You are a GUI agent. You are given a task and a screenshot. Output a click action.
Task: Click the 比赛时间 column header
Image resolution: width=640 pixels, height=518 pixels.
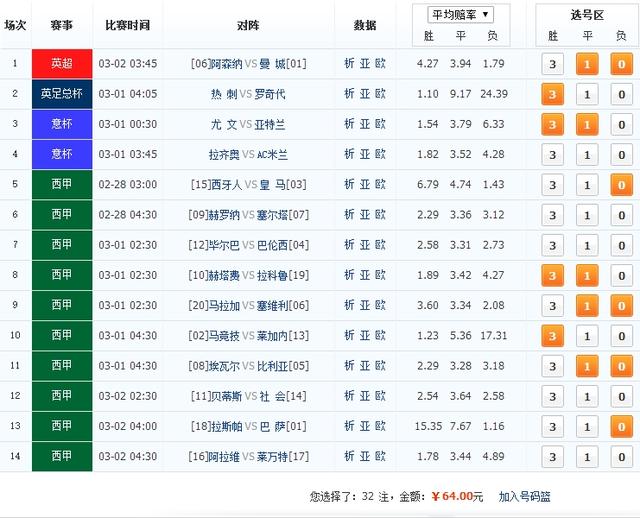point(127,25)
